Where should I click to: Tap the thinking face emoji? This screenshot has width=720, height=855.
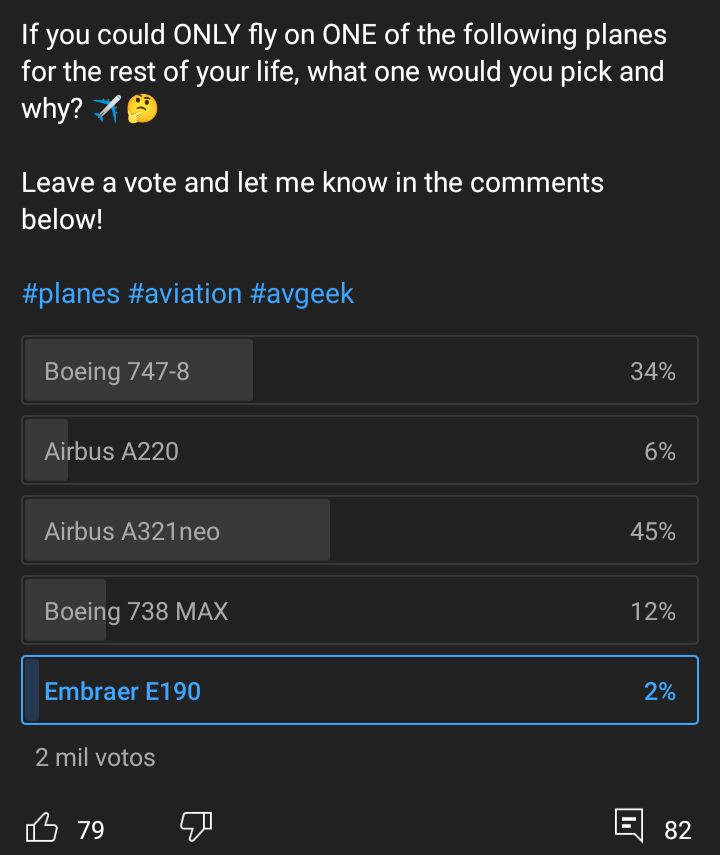click(143, 109)
